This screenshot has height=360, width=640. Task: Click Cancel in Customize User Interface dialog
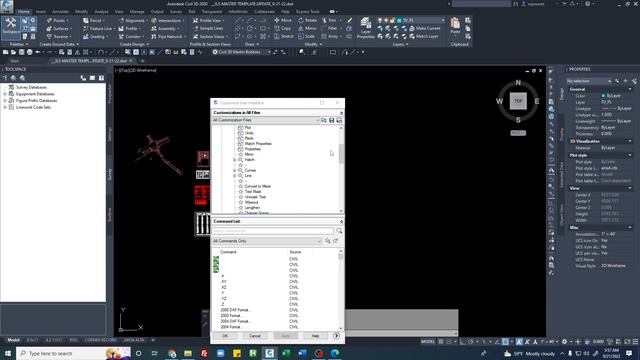pos(255,336)
